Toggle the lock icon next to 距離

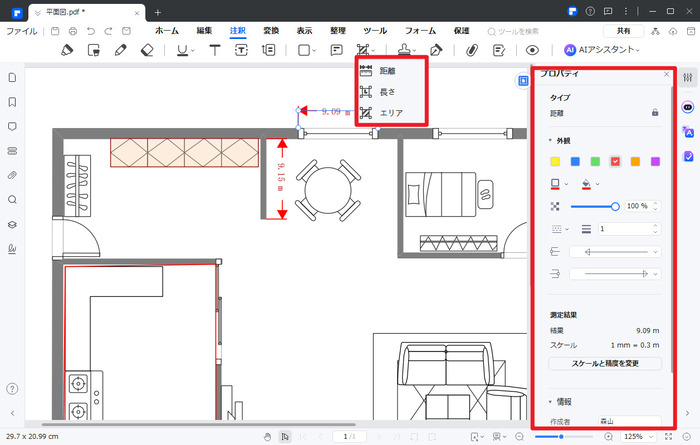coord(655,112)
